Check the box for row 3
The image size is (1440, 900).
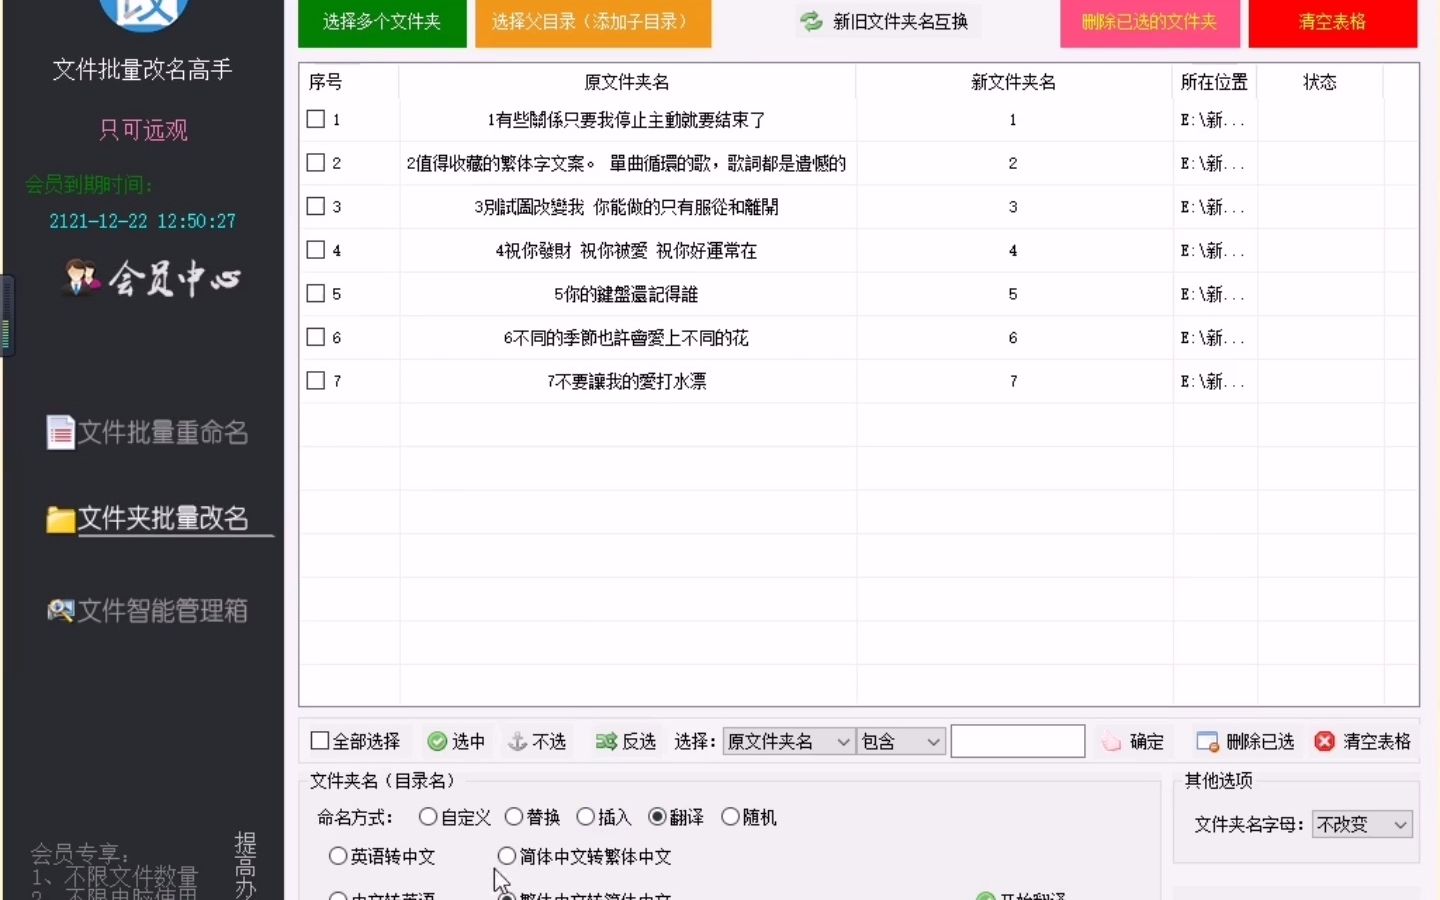(316, 206)
